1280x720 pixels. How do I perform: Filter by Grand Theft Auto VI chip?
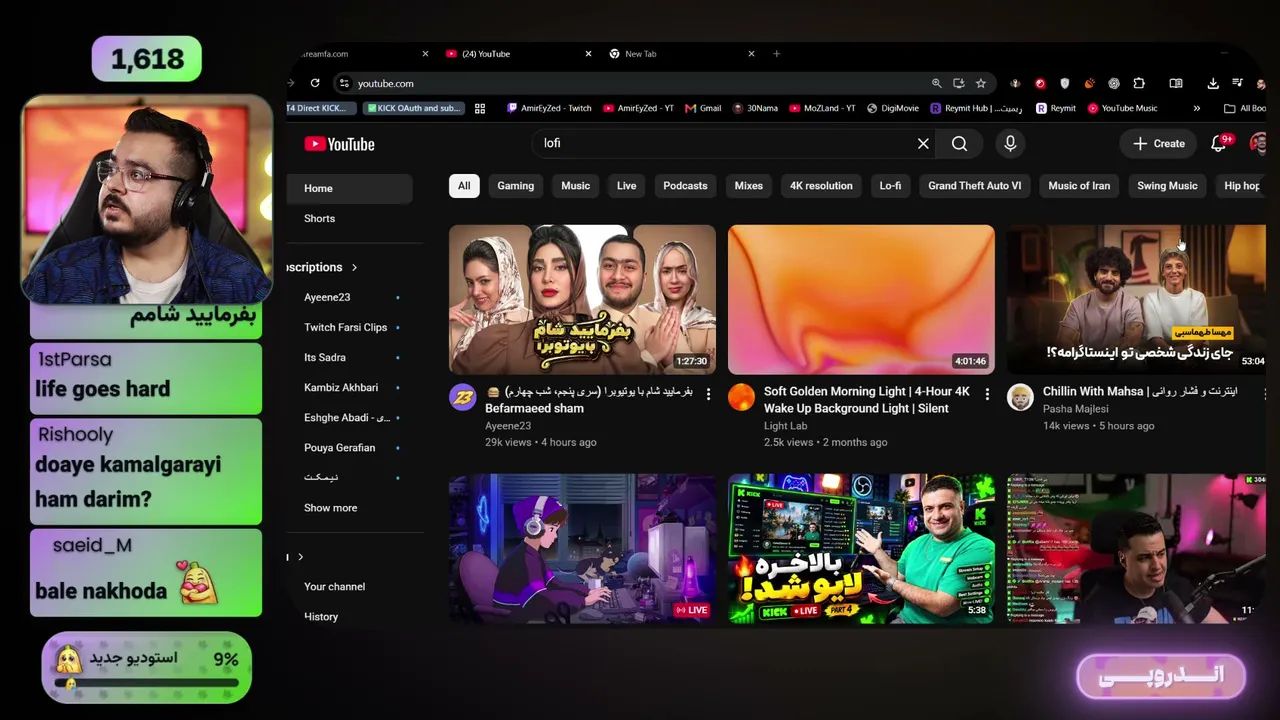pyautogui.click(x=975, y=186)
